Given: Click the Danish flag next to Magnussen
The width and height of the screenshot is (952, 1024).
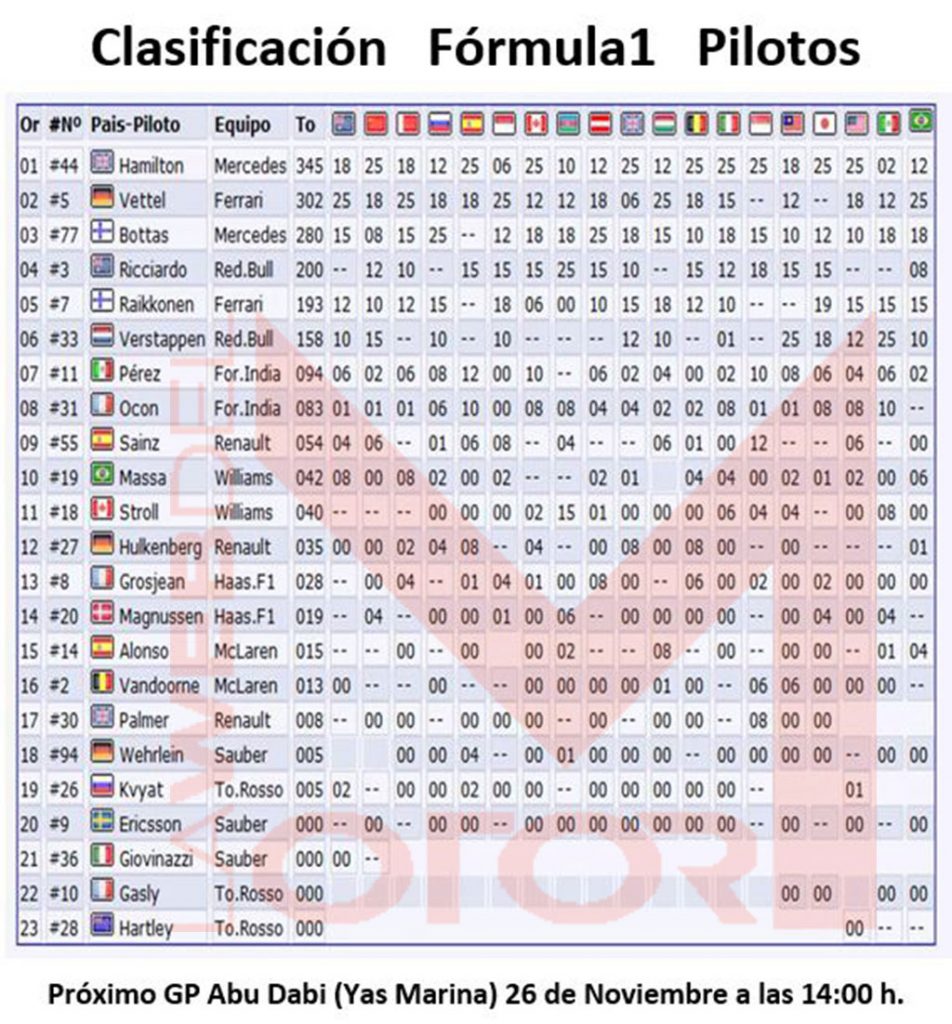Looking at the screenshot, I should coord(102,615).
